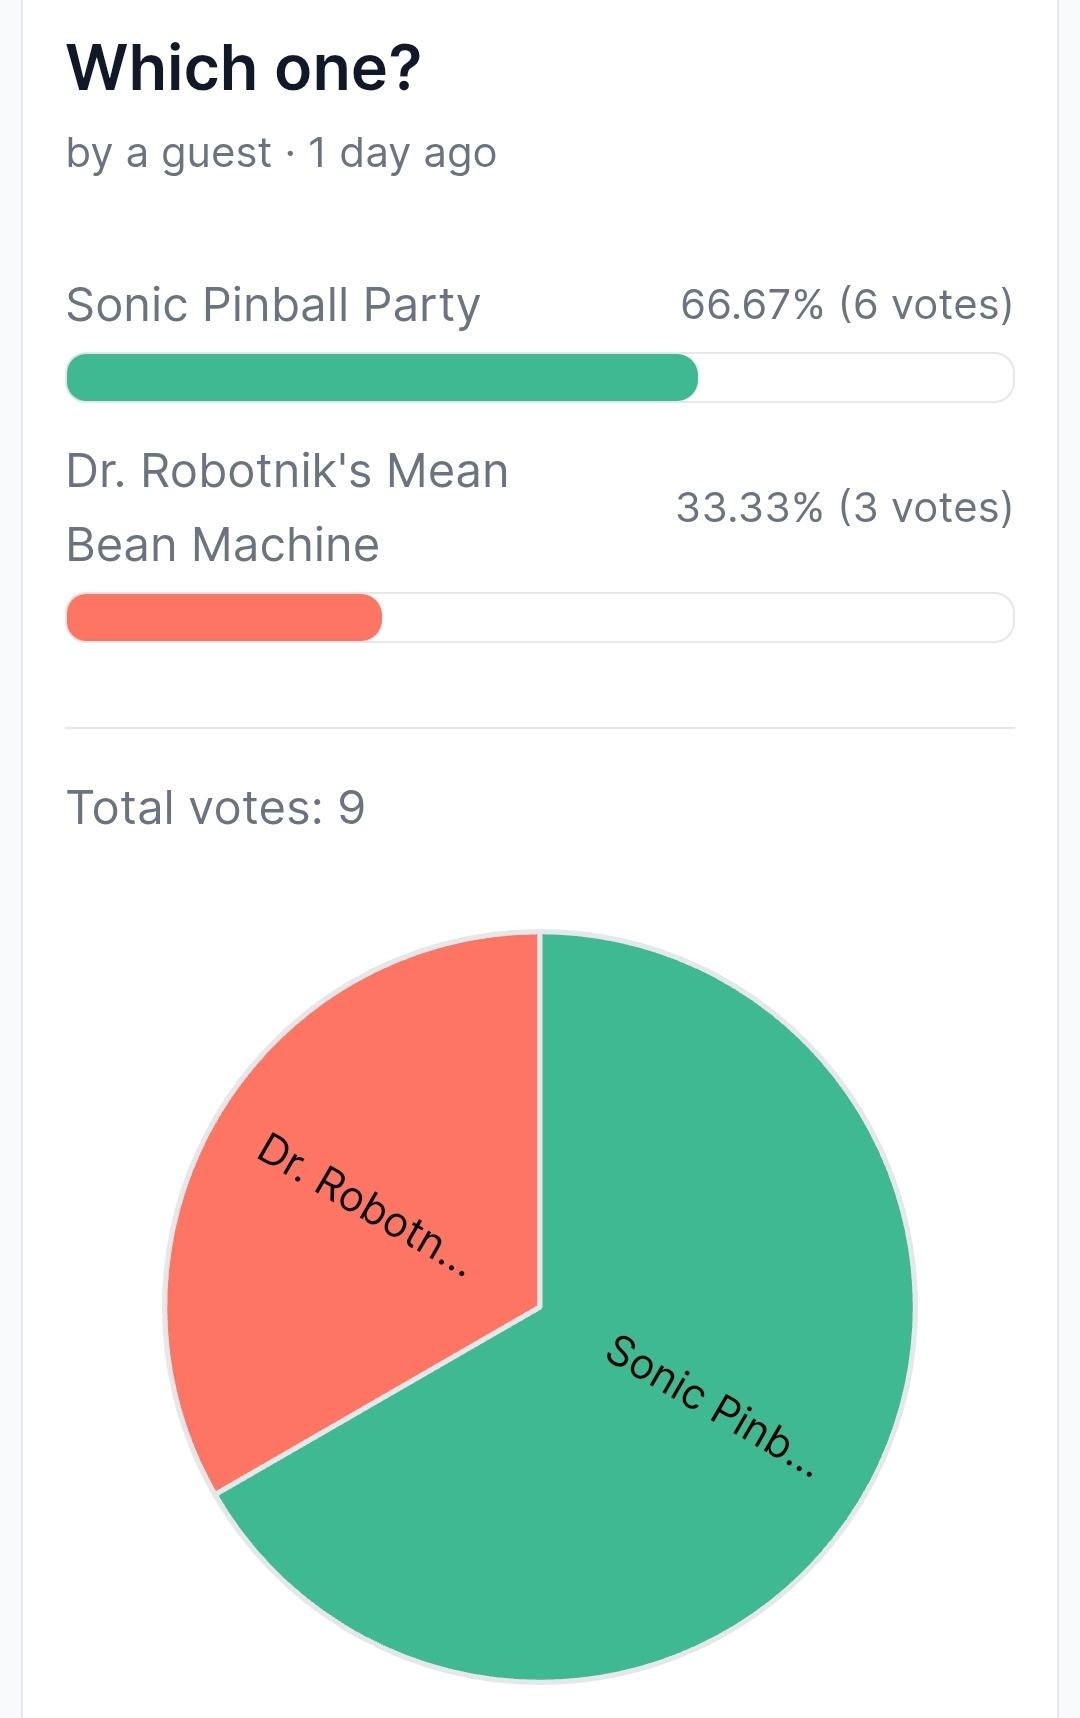Click the 'by a guest' author text
Viewport: 1080px width, 1718px height.
pos(168,154)
